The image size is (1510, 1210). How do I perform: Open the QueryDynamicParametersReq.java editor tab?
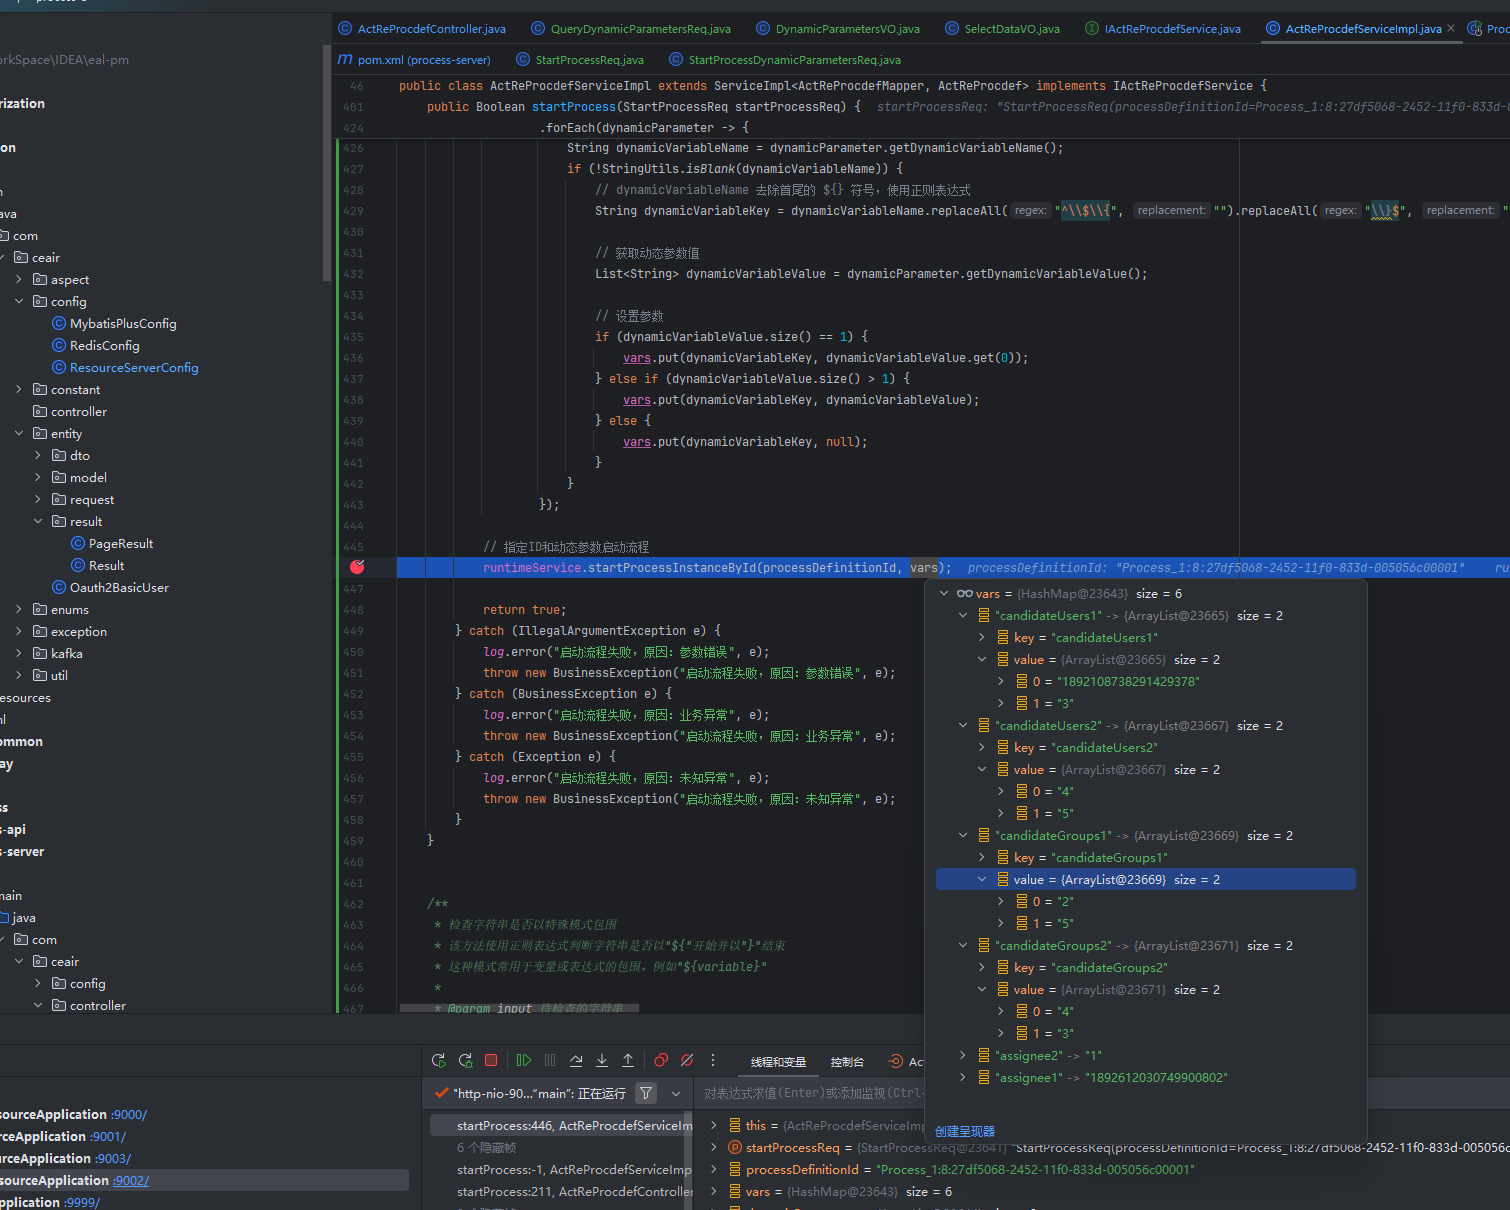pyautogui.click(x=631, y=29)
